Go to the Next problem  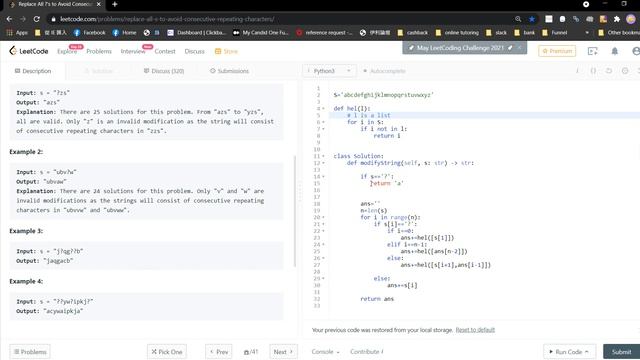[x=283, y=352]
